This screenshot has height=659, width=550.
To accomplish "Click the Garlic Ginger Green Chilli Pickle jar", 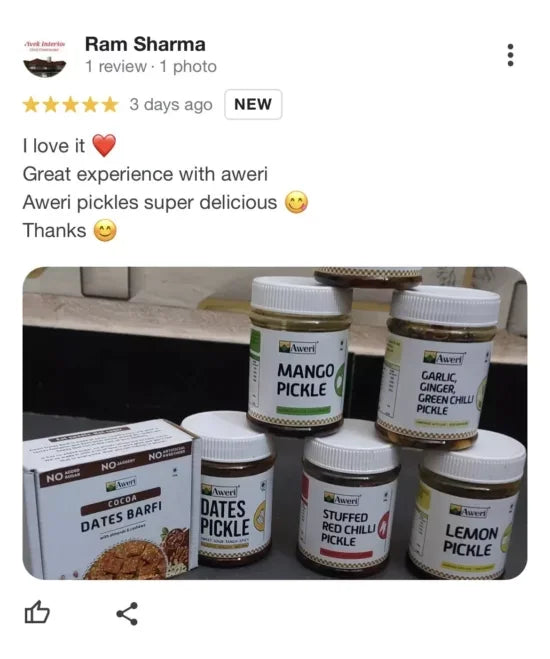I will point(439,366).
